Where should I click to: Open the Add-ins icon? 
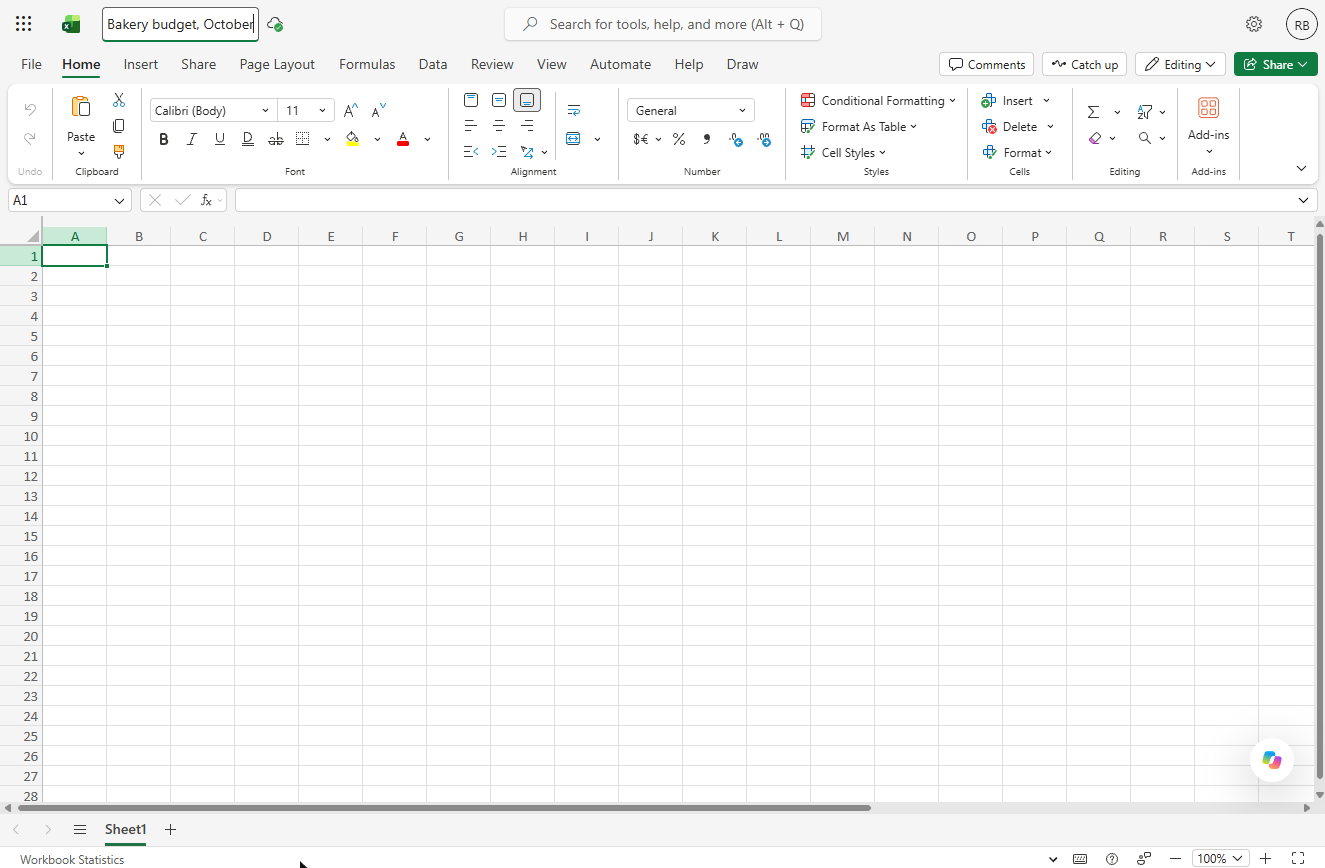(x=1208, y=108)
